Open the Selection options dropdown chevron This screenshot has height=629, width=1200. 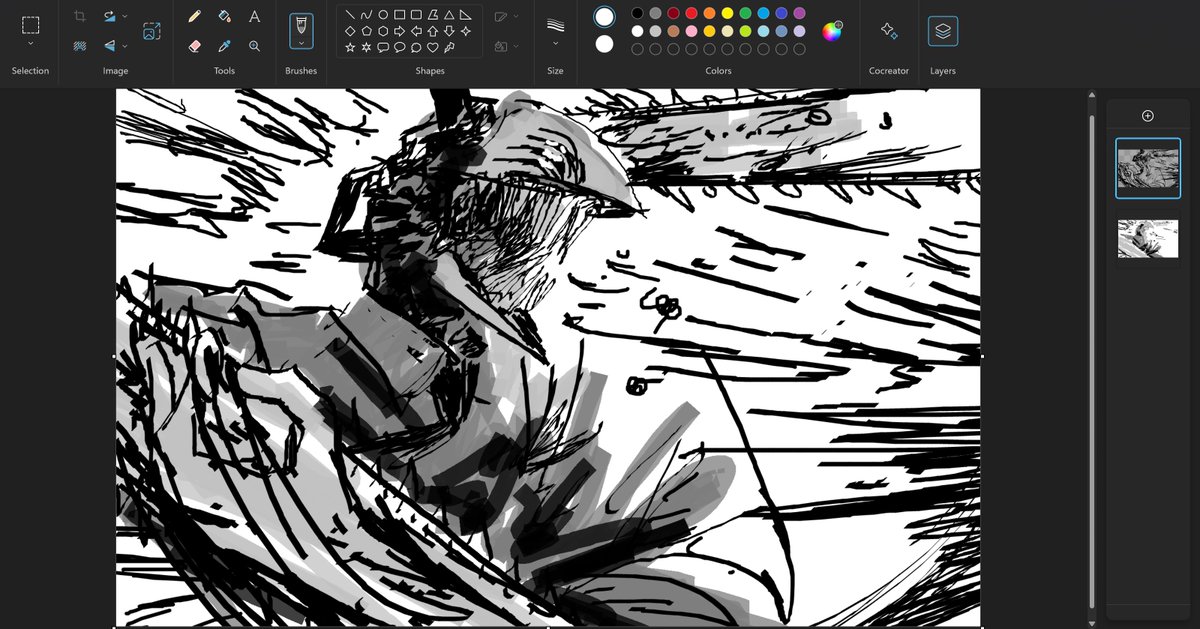pos(30,44)
